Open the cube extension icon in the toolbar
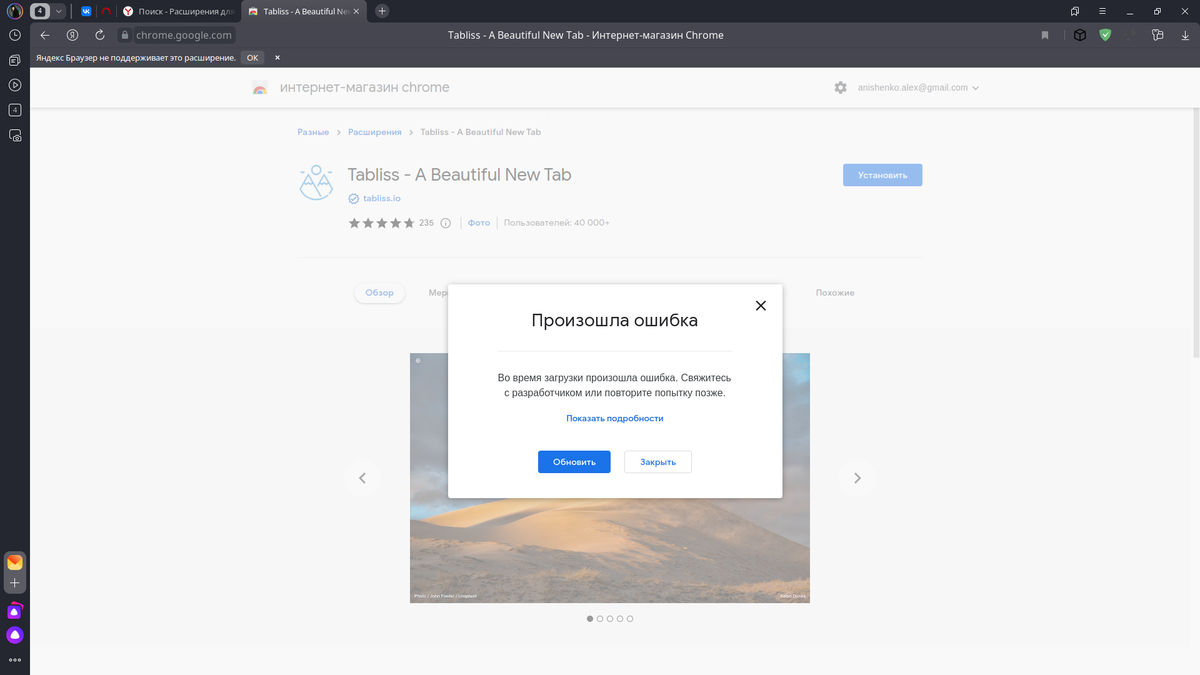 pyautogui.click(x=1080, y=35)
